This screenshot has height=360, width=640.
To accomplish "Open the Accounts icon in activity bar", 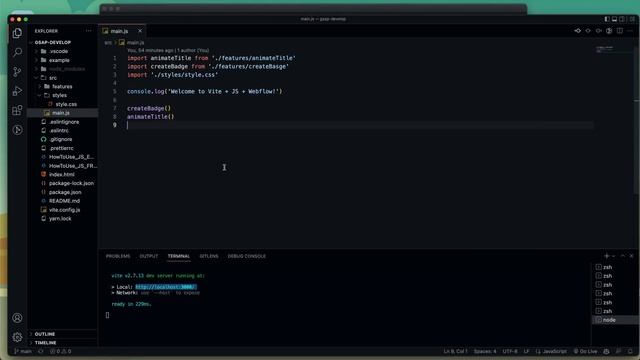I will tap(17, 318).
